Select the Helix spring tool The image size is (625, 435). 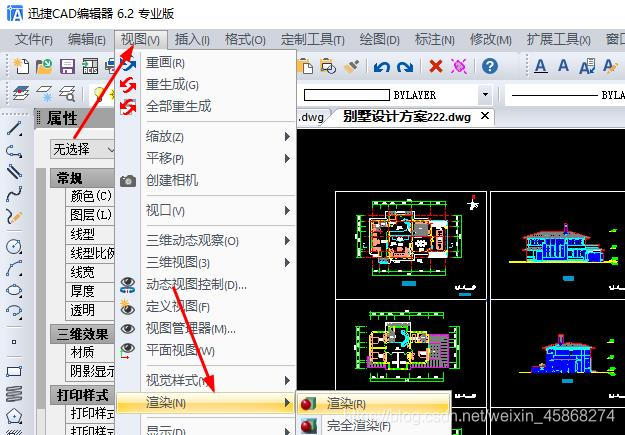click(14, 394)
